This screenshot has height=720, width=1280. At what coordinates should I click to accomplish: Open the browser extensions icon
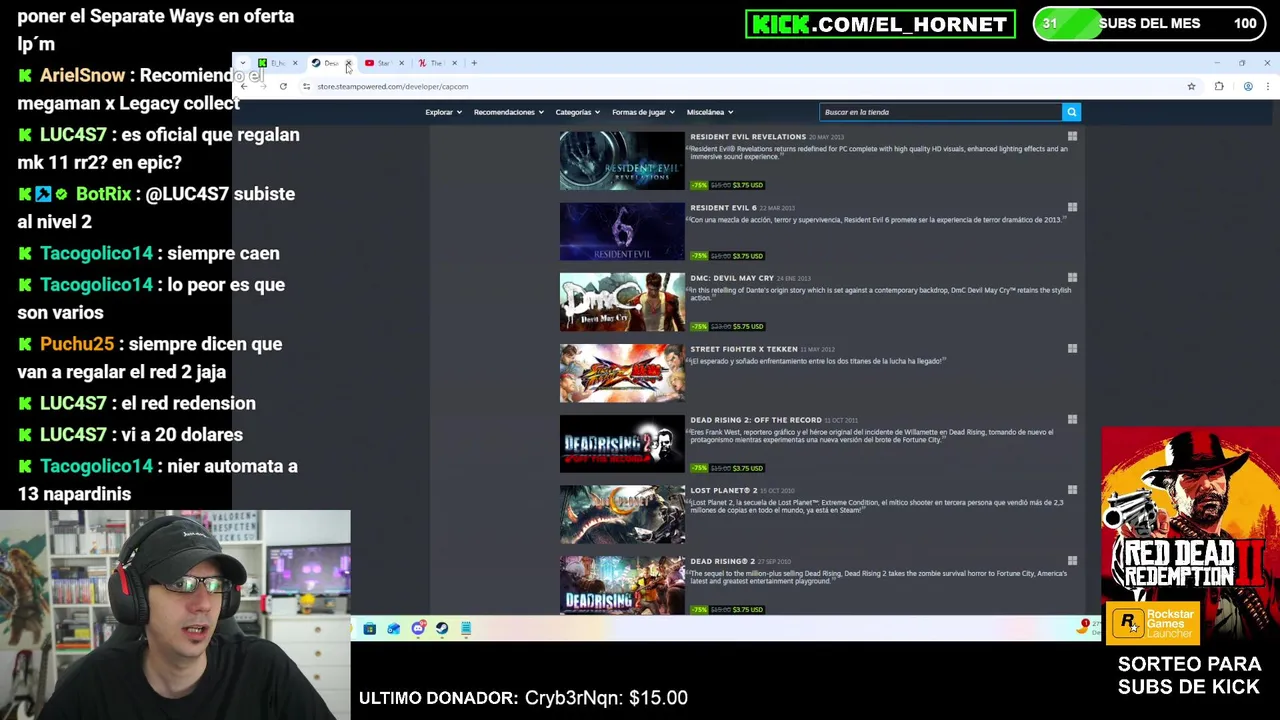coord(1219,86)
